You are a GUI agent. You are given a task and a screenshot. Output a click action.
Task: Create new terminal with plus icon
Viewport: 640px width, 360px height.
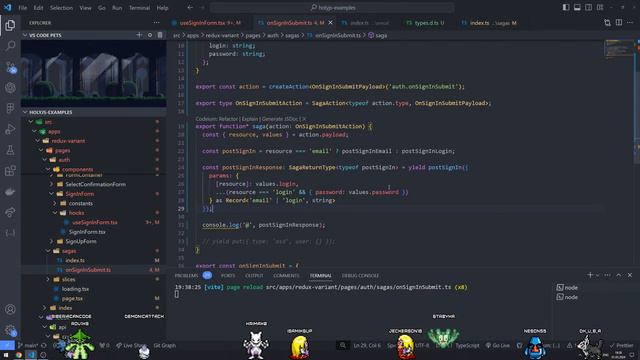[x=590, y=275]
